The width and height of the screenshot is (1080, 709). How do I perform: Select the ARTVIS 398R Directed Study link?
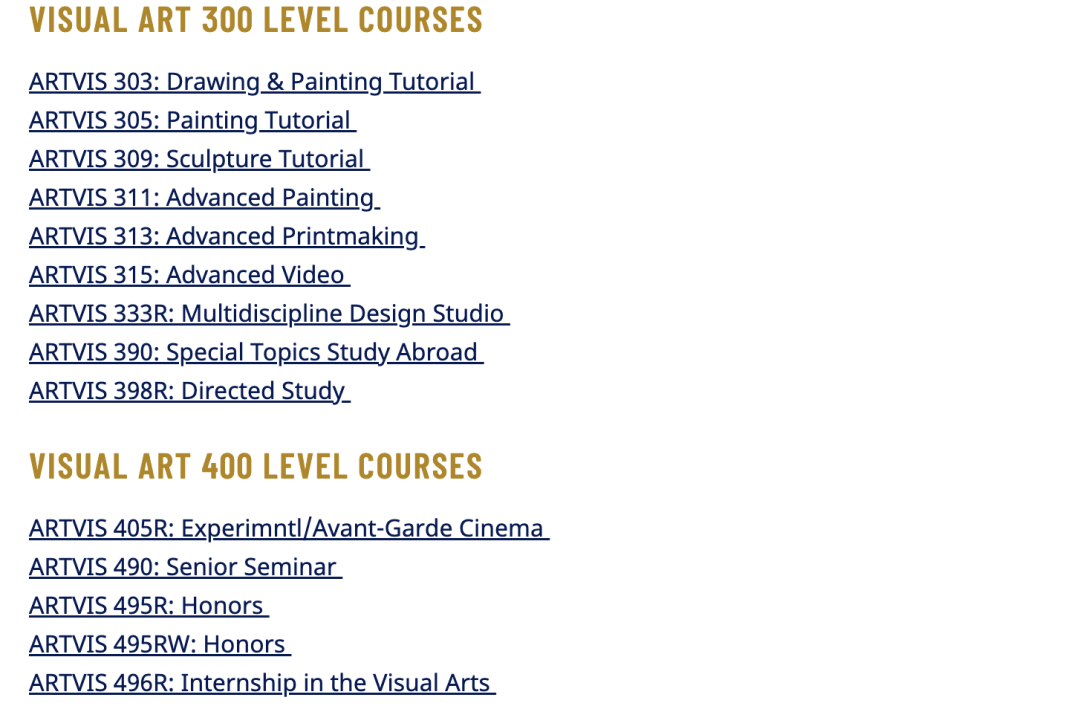(x=189, y=392)
